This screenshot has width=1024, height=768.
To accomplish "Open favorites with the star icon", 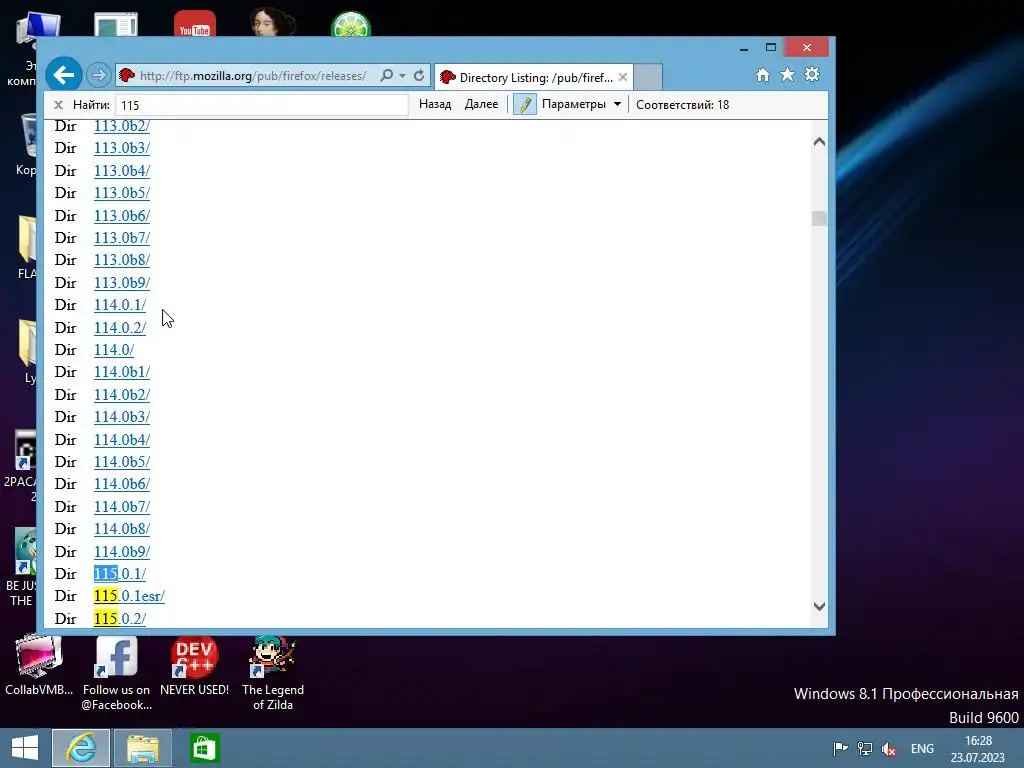I will [788, 74].
